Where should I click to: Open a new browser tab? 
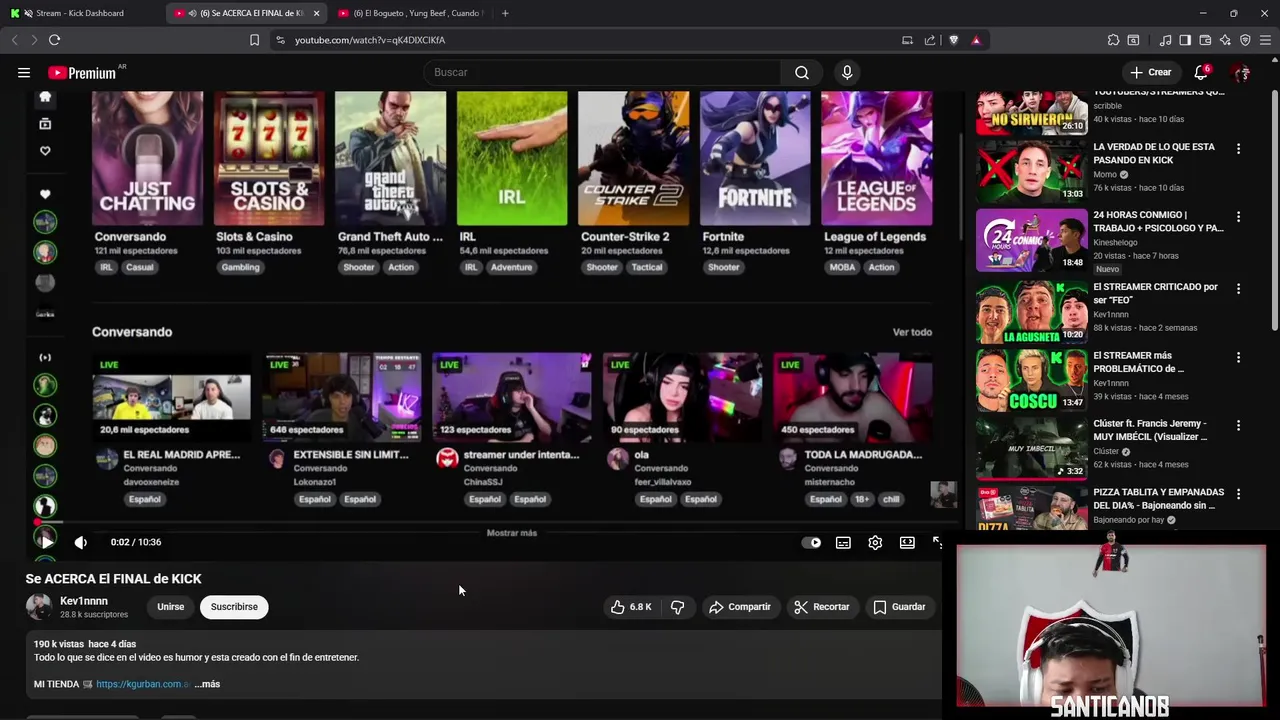click(505, 13)
